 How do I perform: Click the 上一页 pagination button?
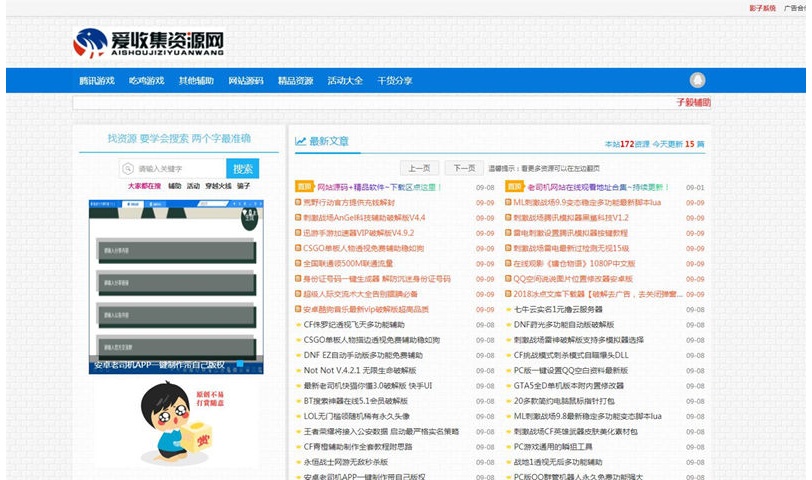tap(420, 168)
